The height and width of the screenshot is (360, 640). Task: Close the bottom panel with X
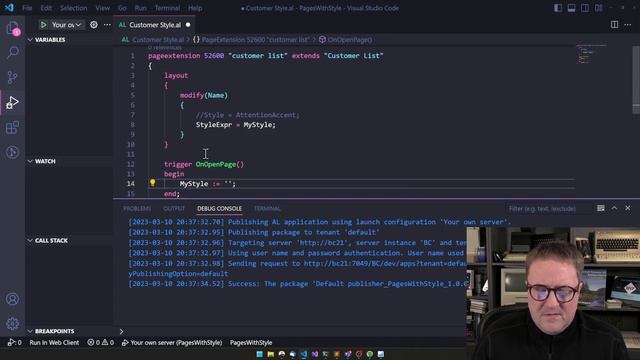pyautogui.click(x=627, y=208)
